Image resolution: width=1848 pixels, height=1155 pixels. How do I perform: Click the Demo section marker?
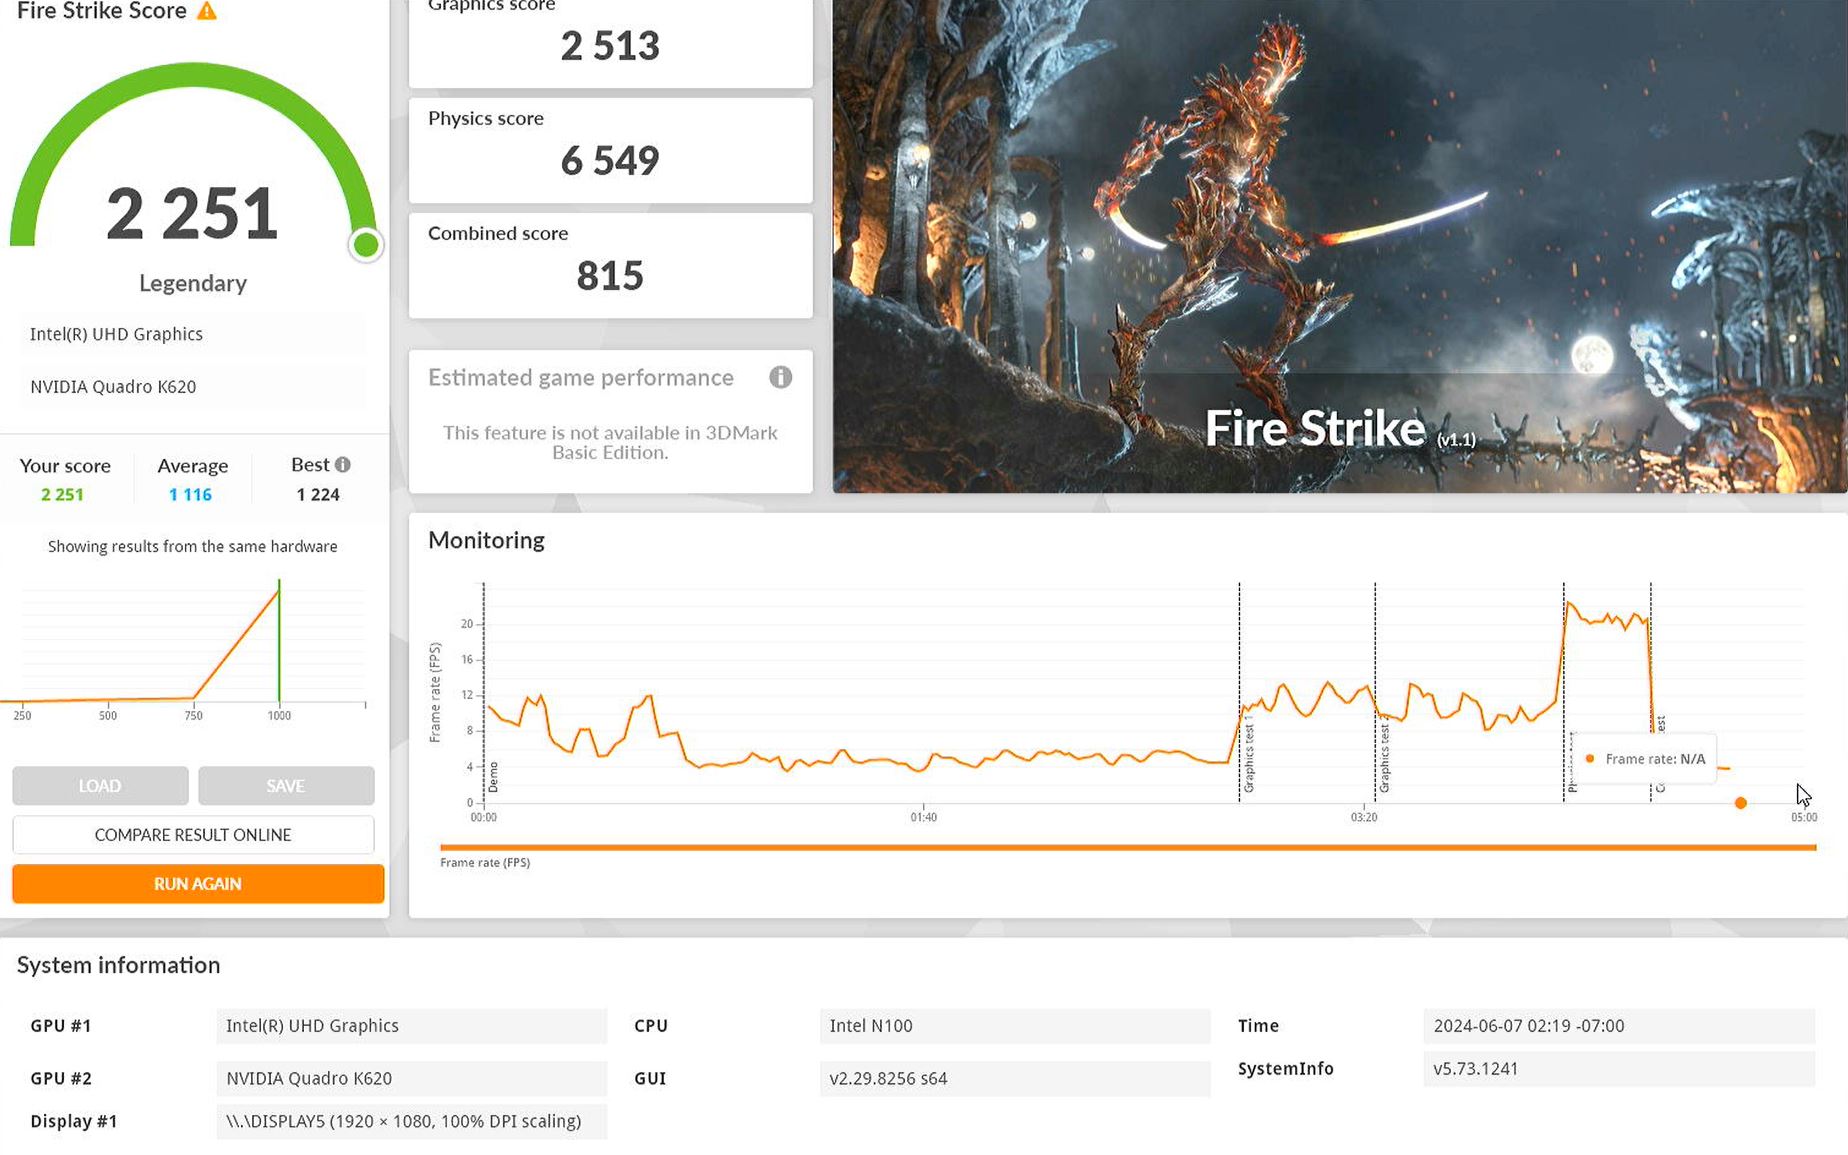click(492, 777)
